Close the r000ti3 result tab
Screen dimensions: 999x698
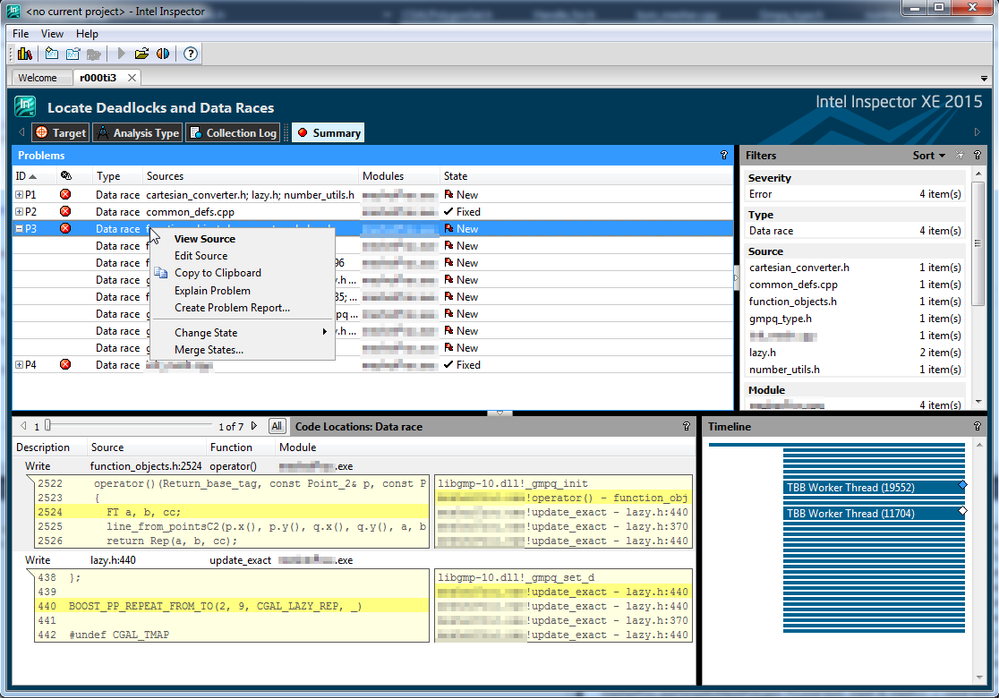pos(132,78)
